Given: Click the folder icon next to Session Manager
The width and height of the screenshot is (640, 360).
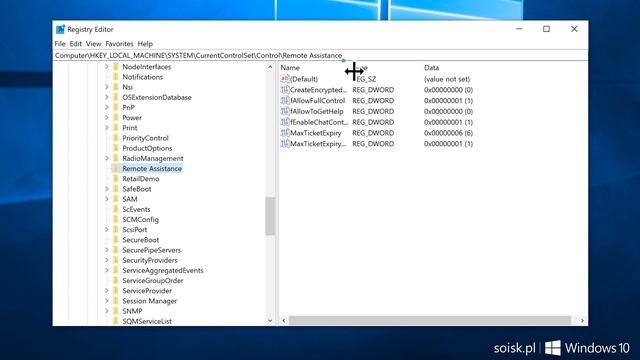Looking at the screenshot, I should click(116, 301).
